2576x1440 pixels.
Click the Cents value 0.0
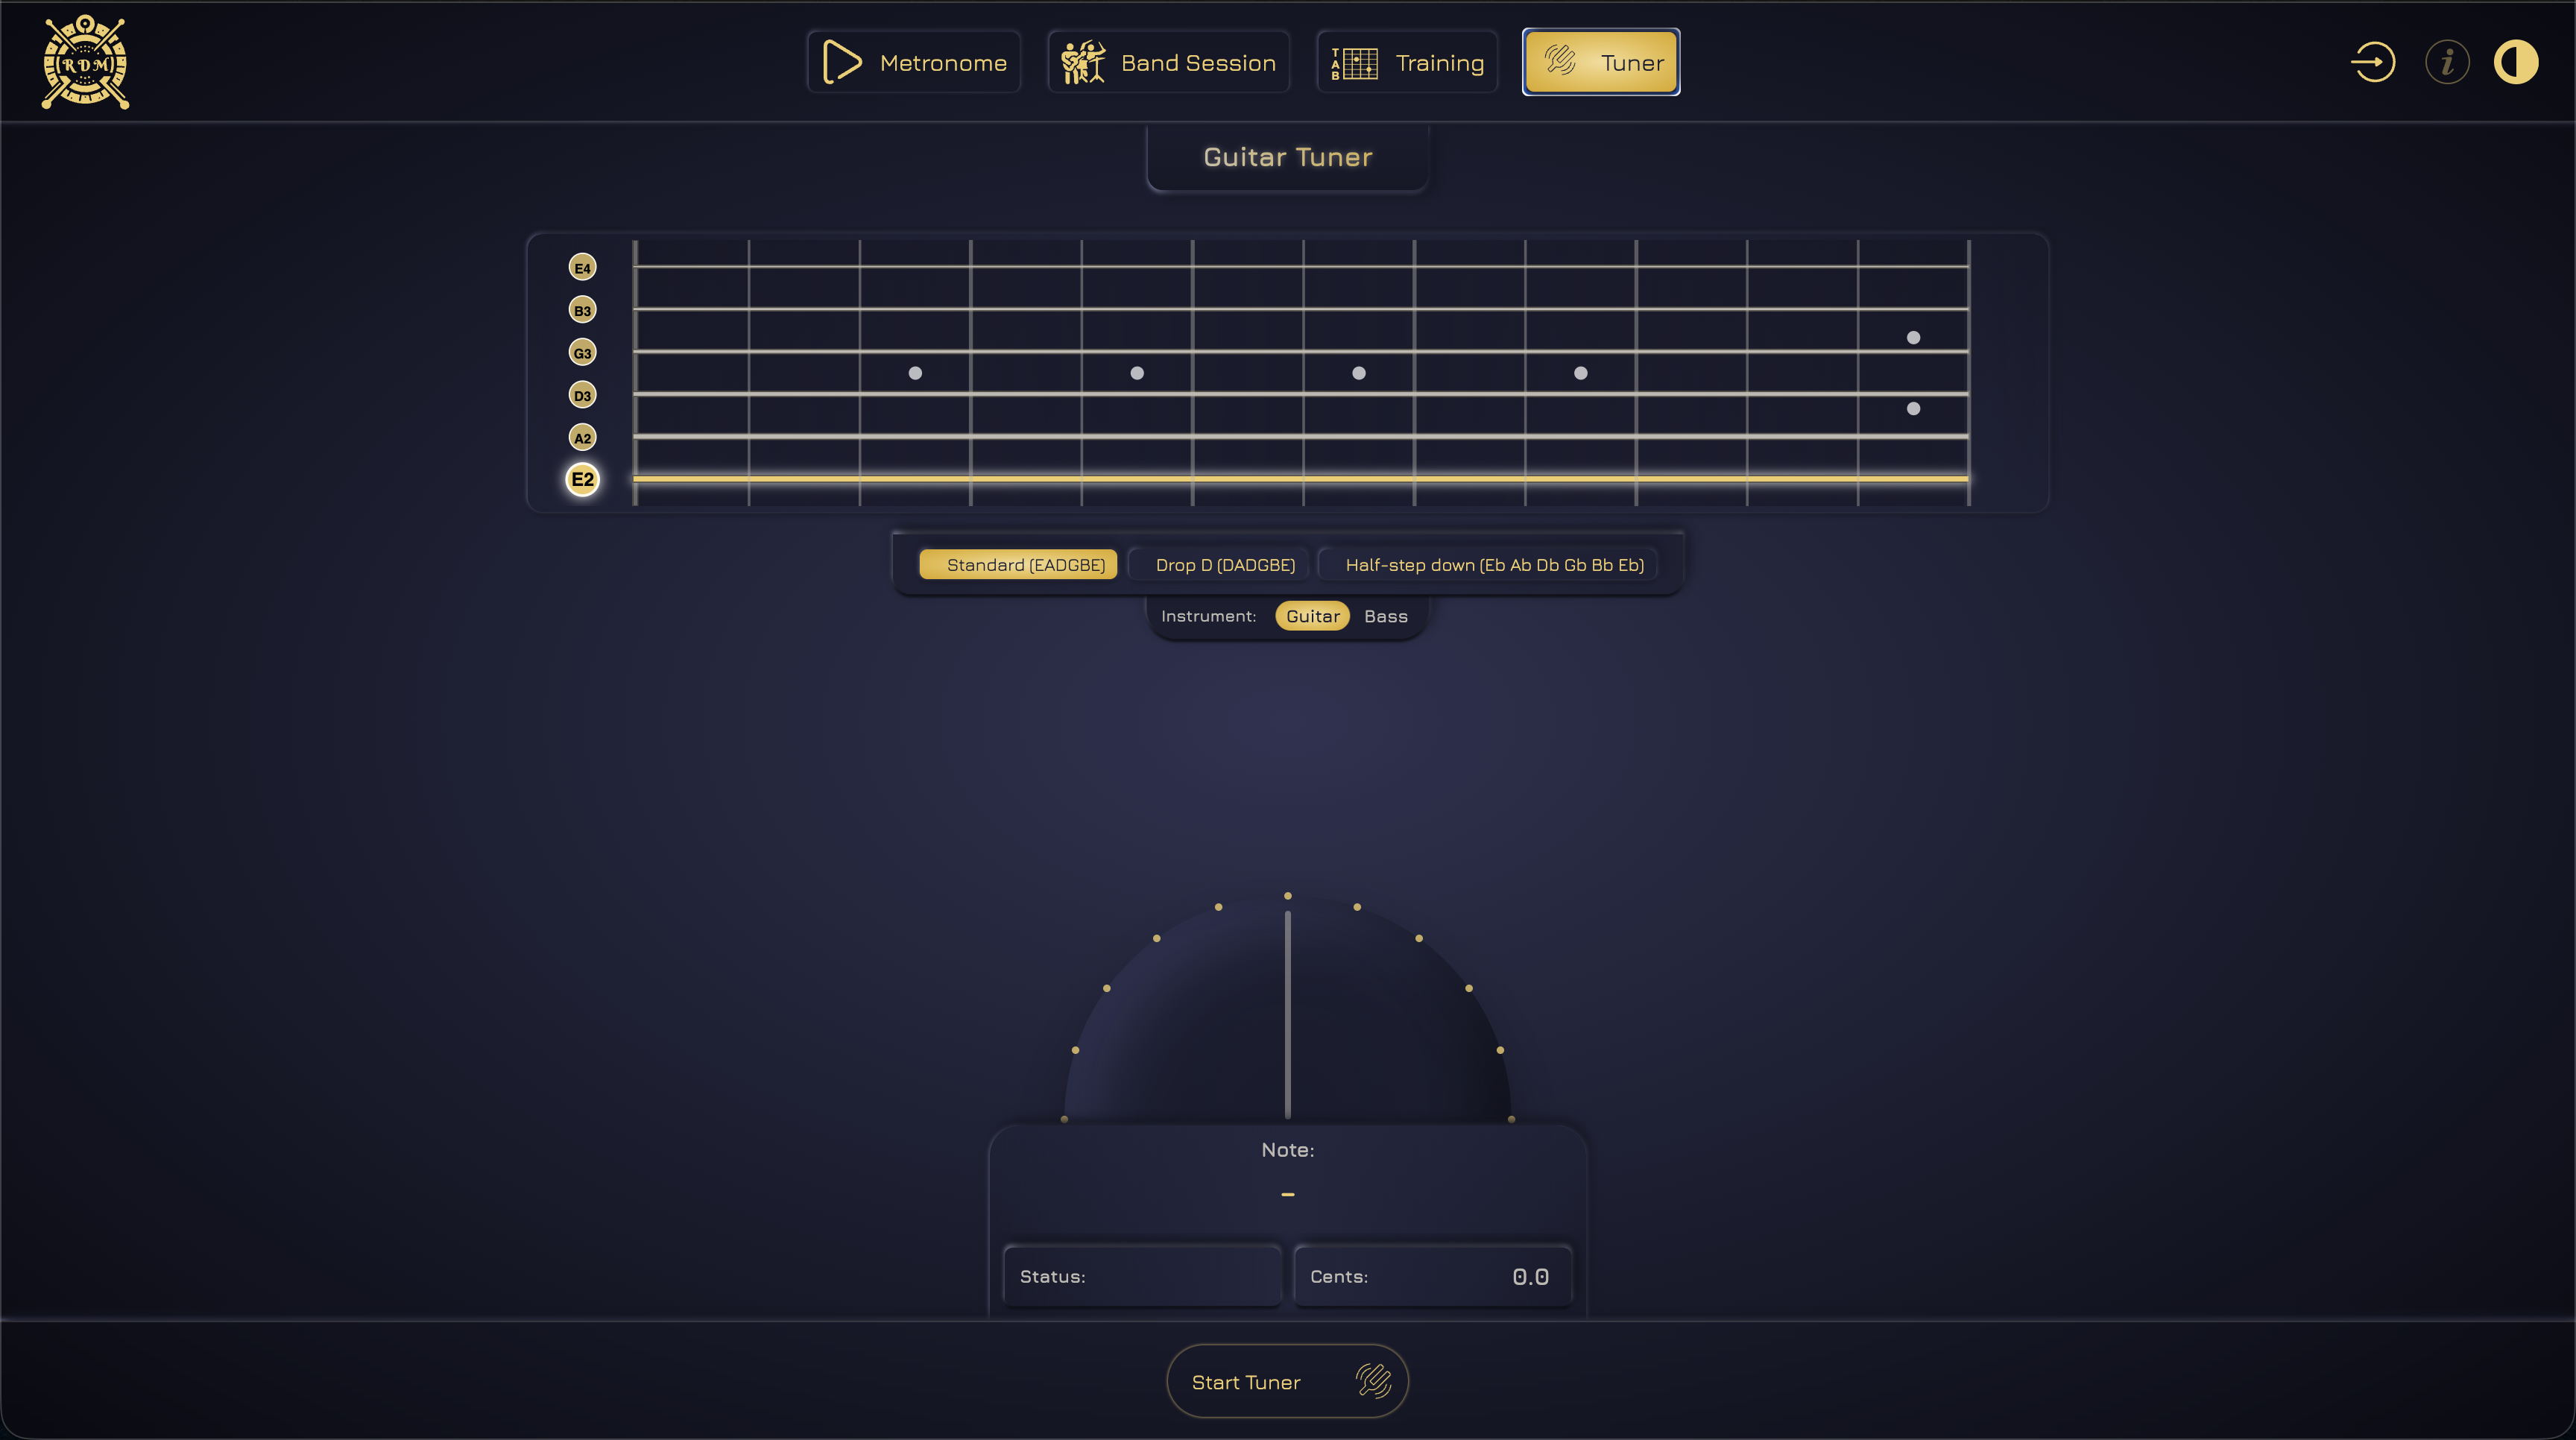coord(1530,1276)
